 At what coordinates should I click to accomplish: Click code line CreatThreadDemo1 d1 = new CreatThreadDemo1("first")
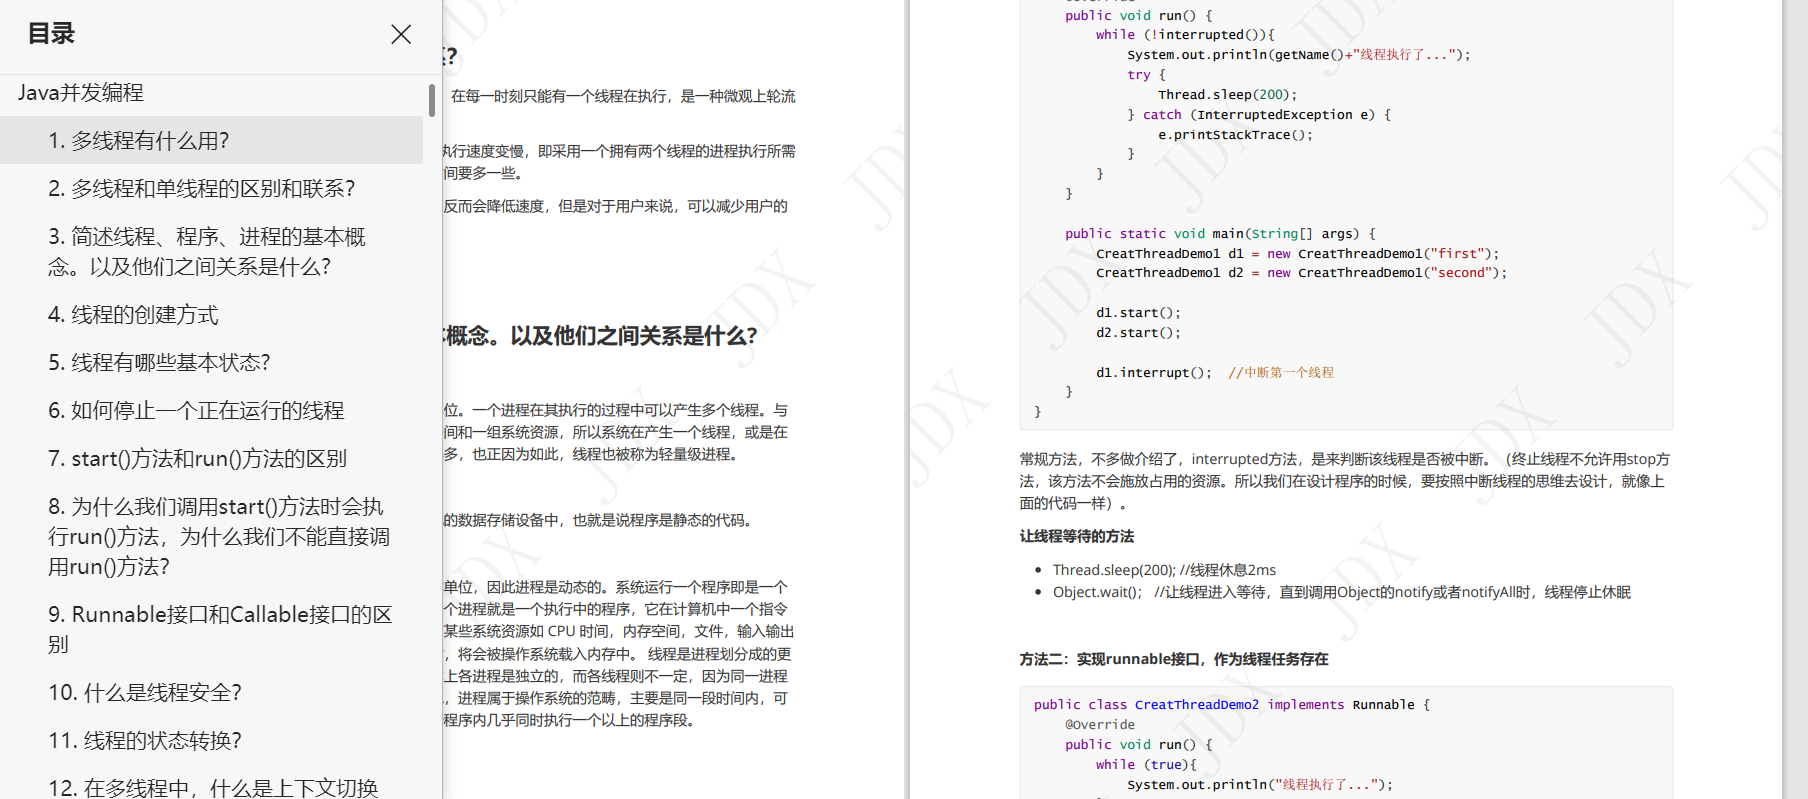click(1298, 254)
